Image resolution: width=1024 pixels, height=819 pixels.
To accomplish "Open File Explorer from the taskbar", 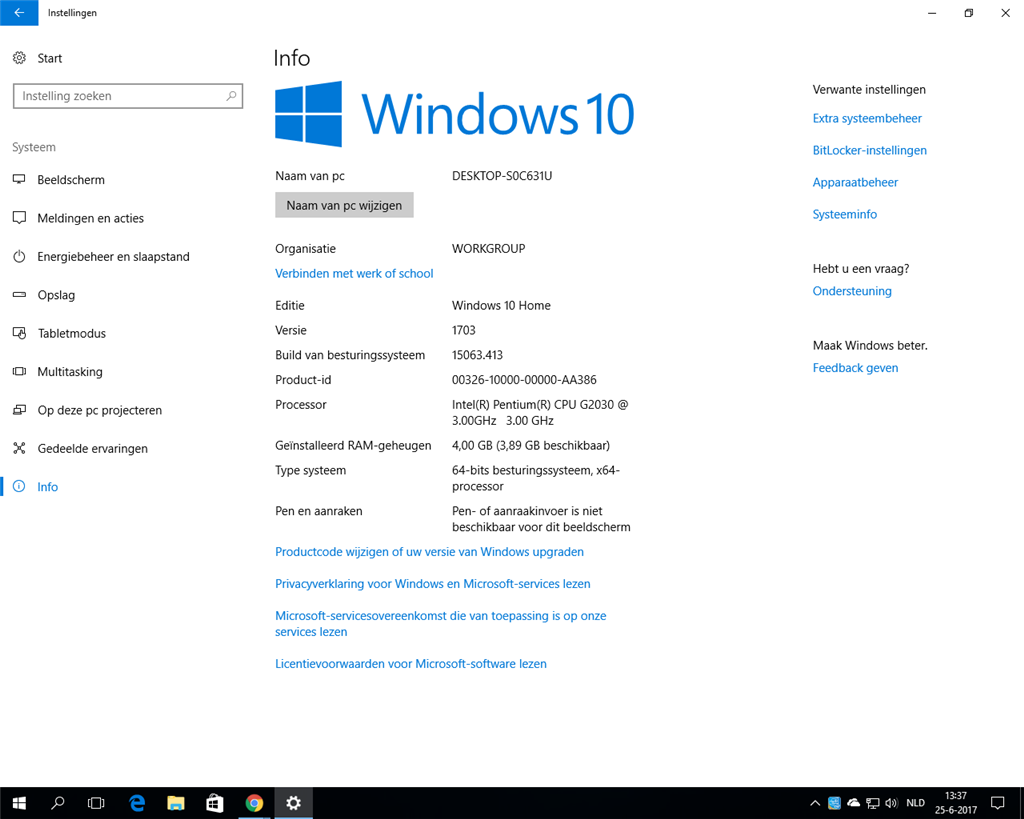I will (x=176, y=803).
